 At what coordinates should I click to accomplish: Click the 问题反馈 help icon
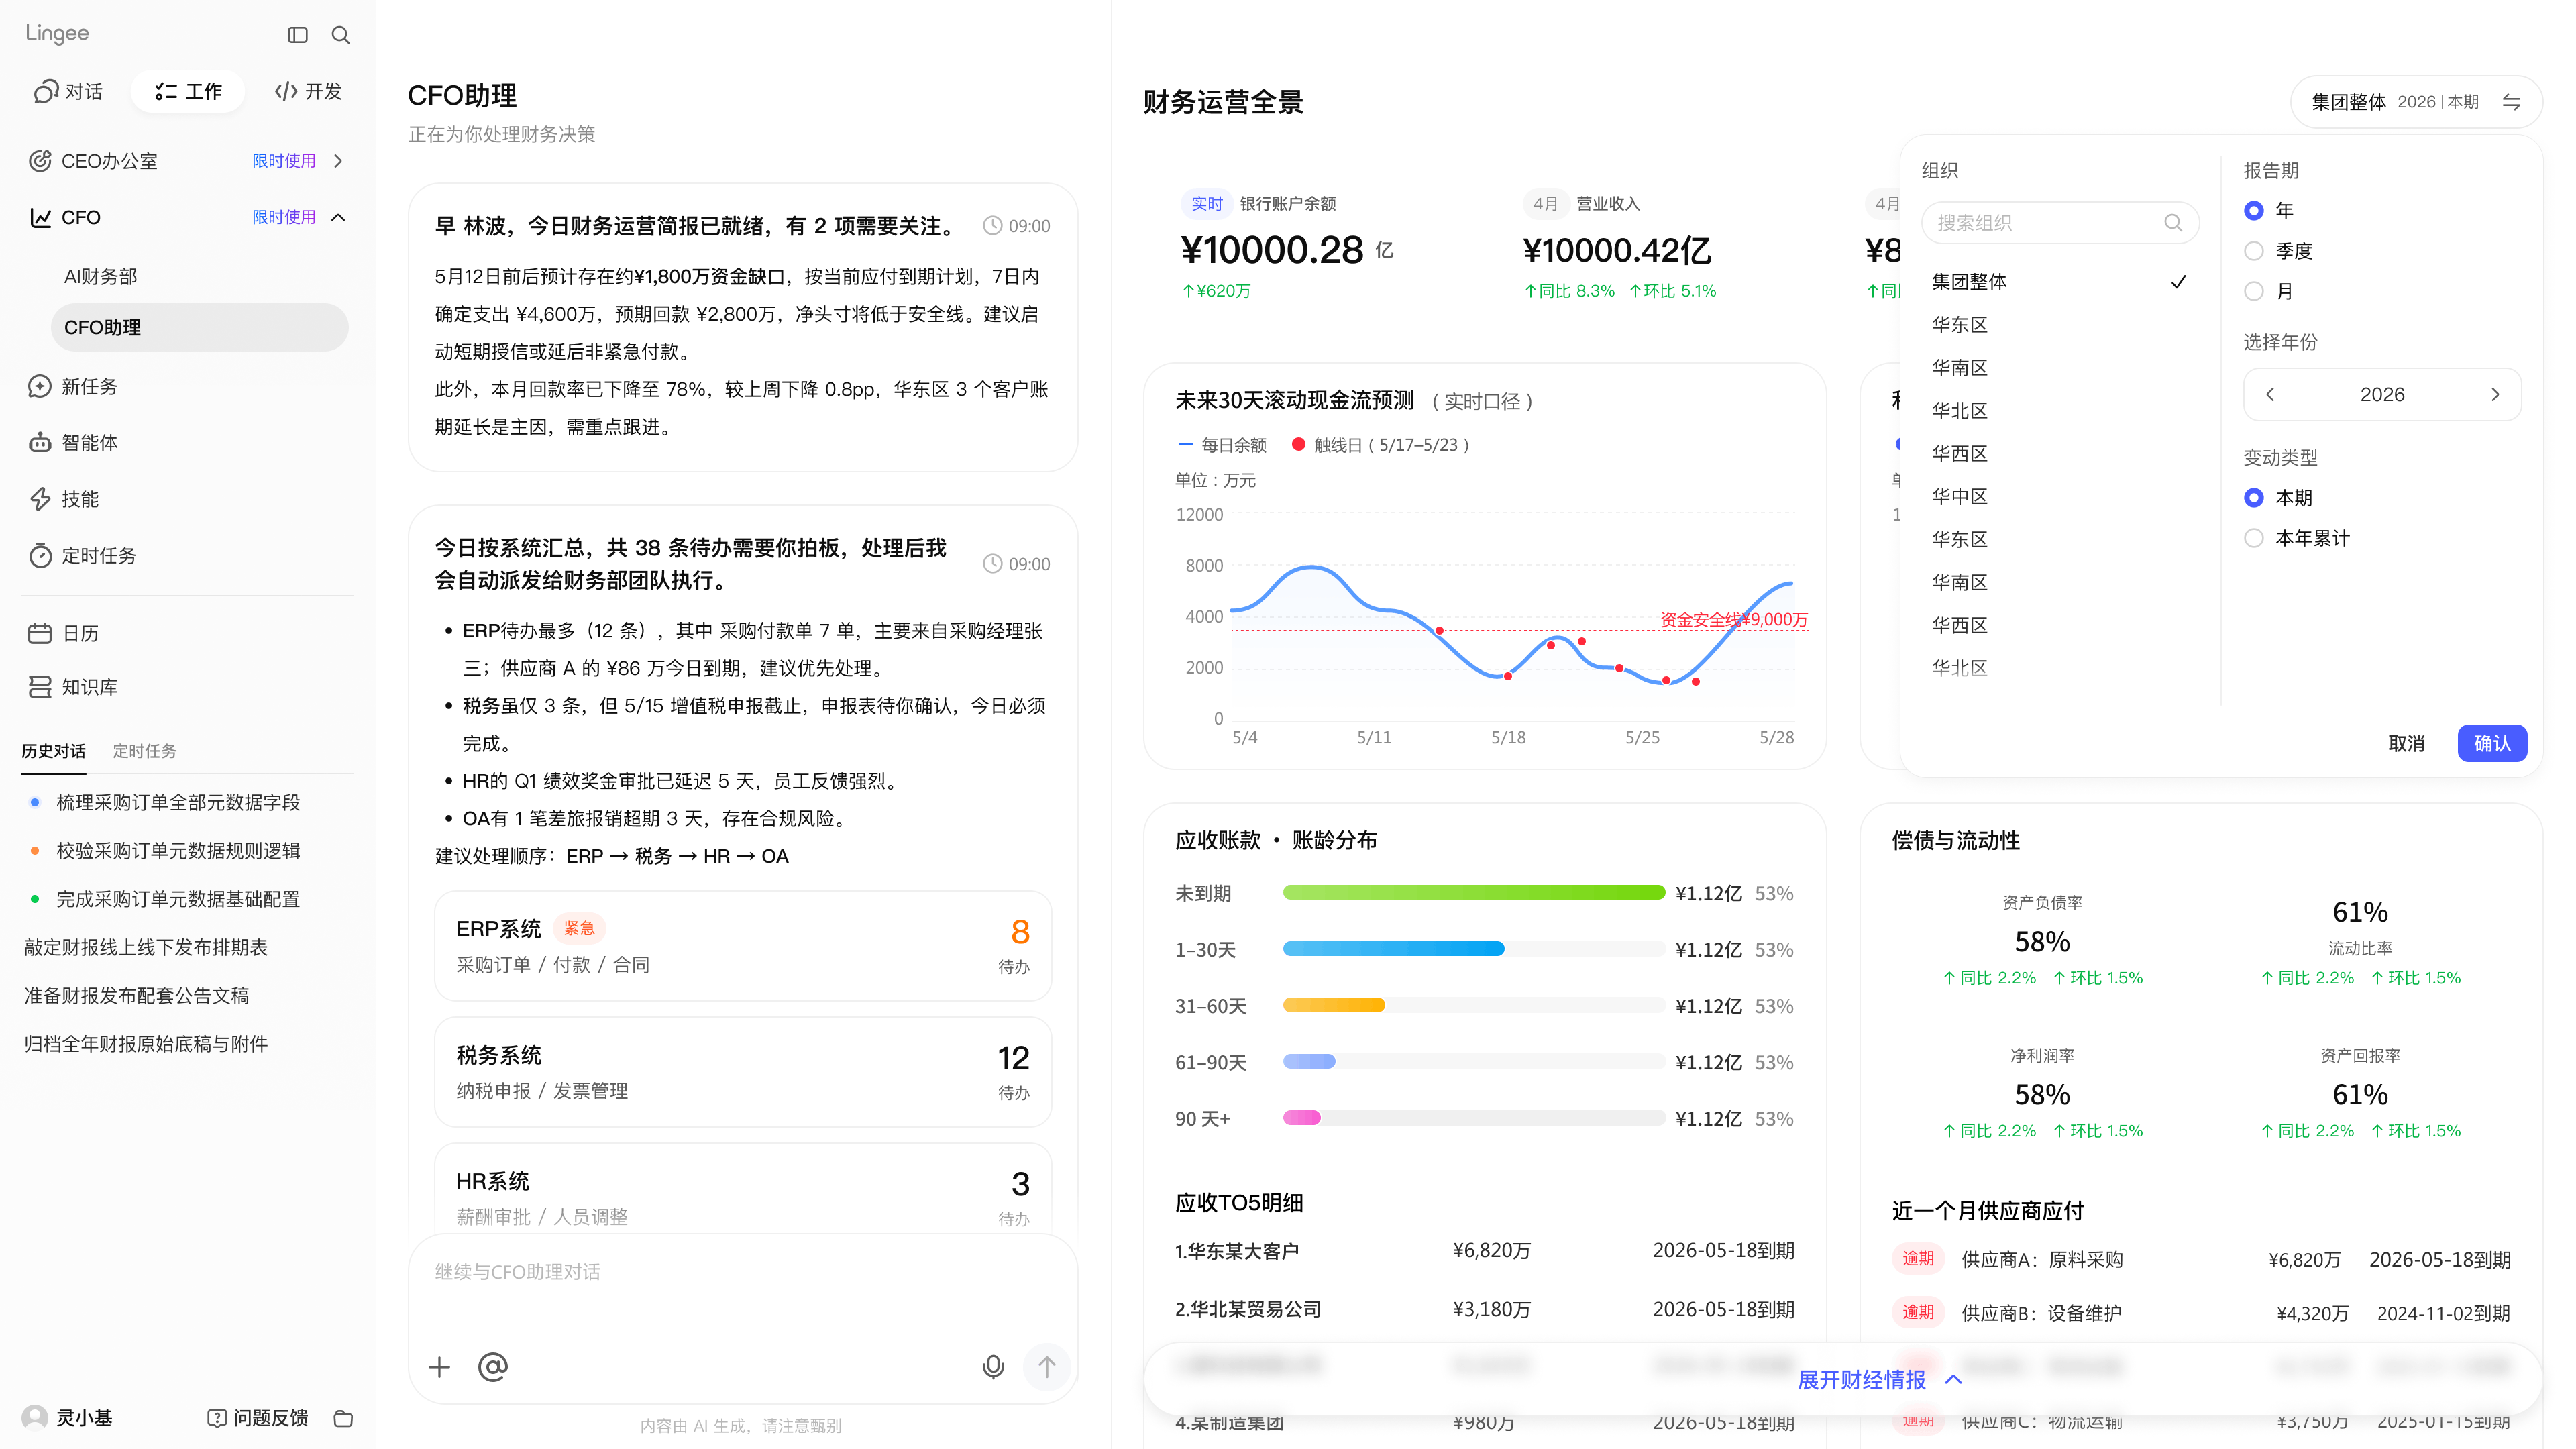pos(216,1418)
